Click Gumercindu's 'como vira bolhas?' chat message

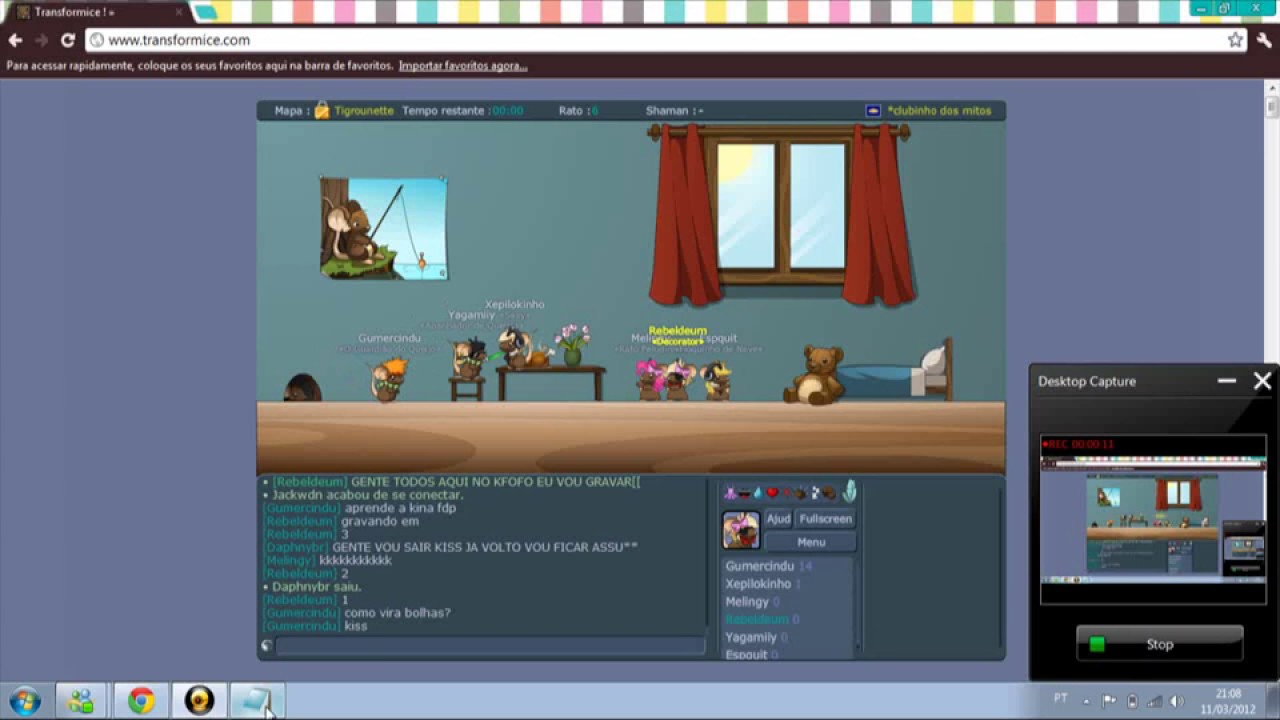[x=397, y=613]
